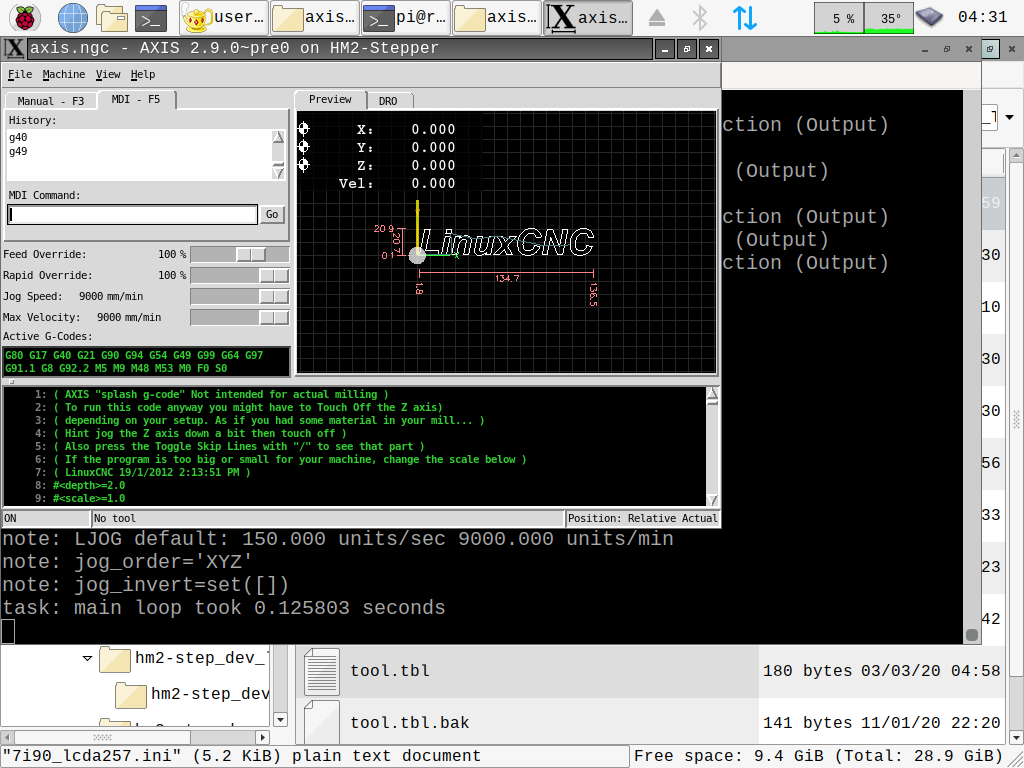Image resolution: width=1024 pixels, height=768 pixels.
Task: Launch the web browser globe icon
Action: (72, 18)
